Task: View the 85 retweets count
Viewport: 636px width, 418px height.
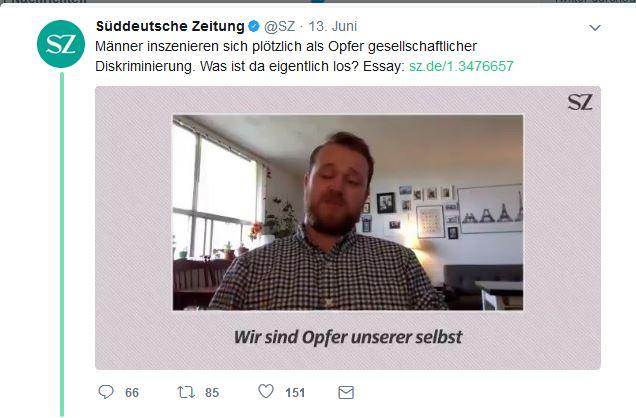Action: [212, 392]
